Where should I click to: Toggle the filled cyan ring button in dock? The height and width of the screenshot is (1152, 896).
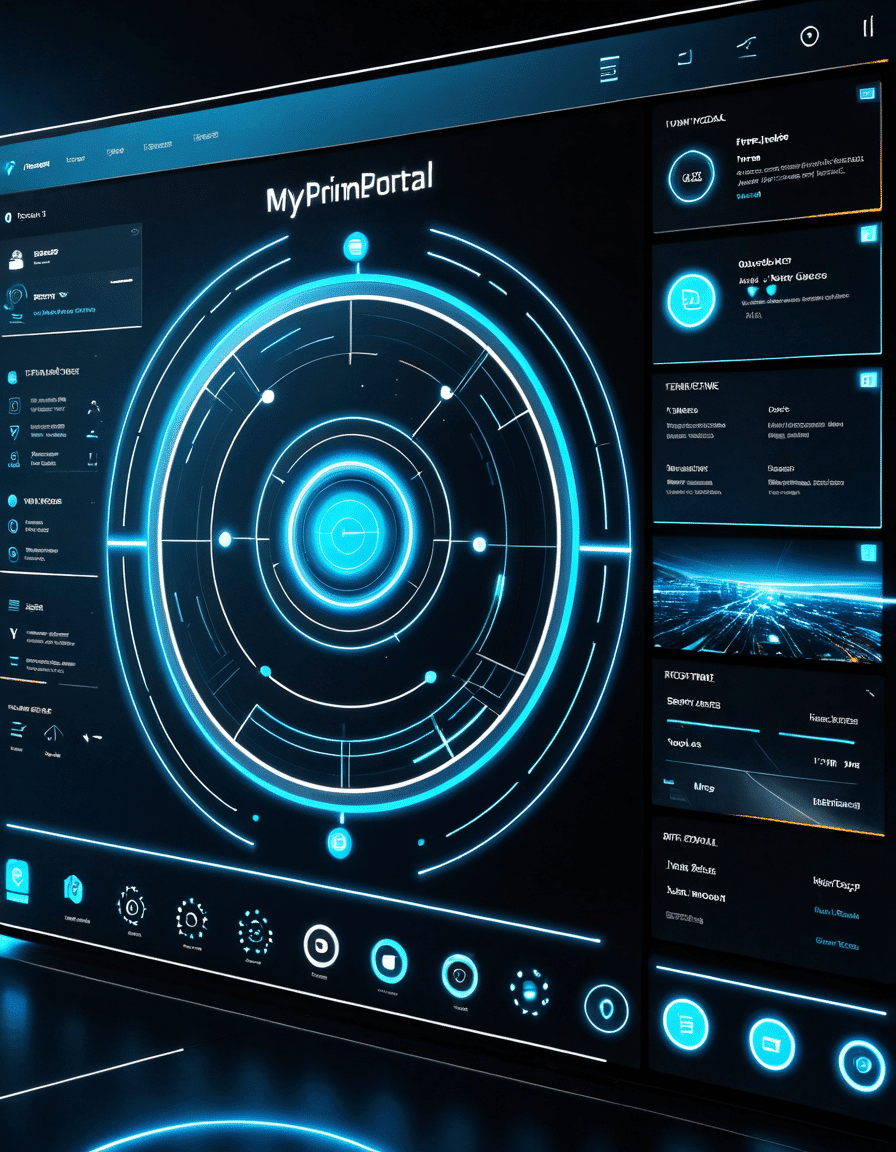click(x=389, y=960)
